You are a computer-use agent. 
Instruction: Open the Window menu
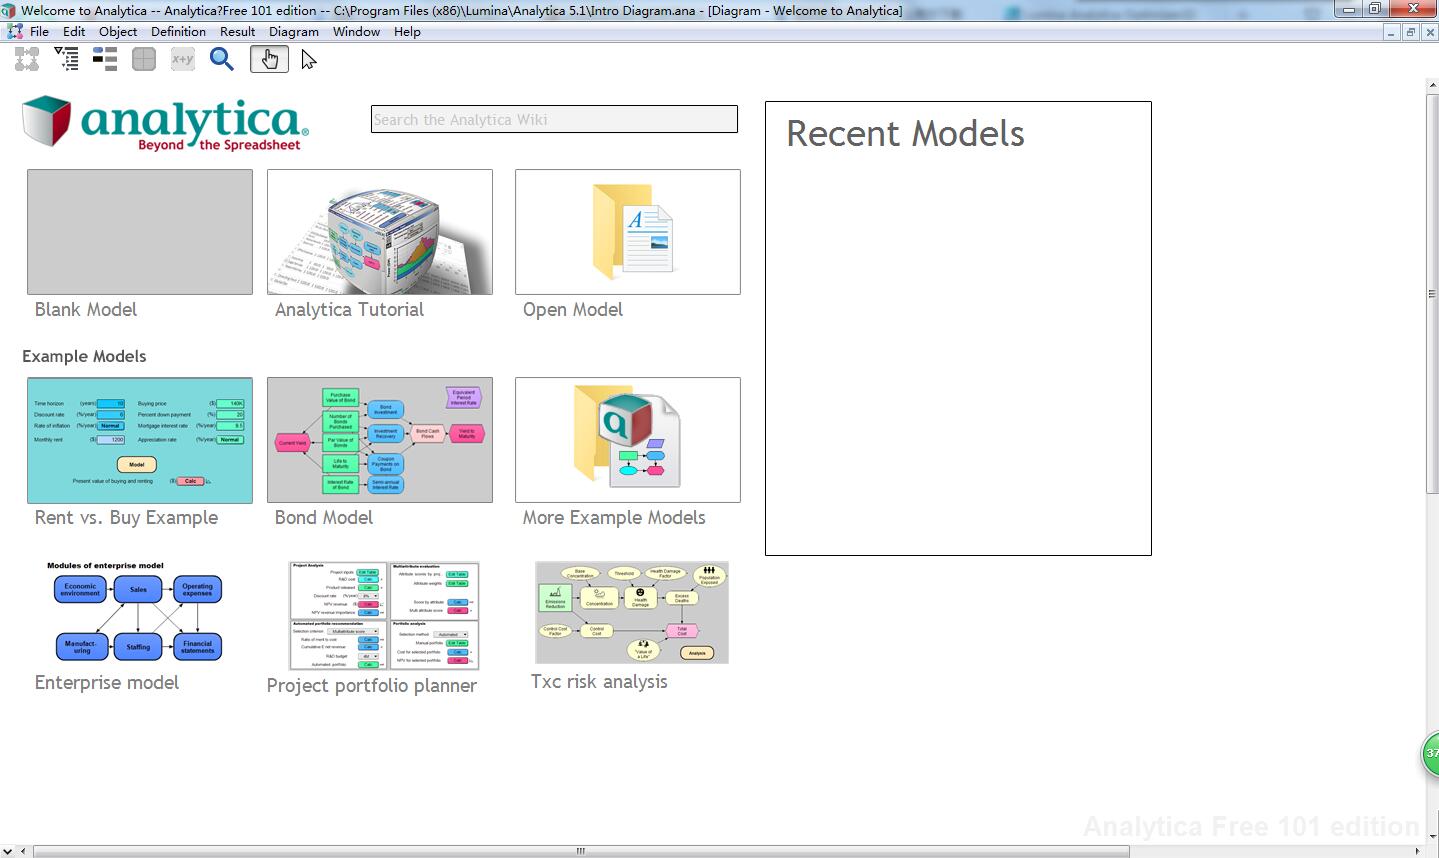[x=356, y=32]
